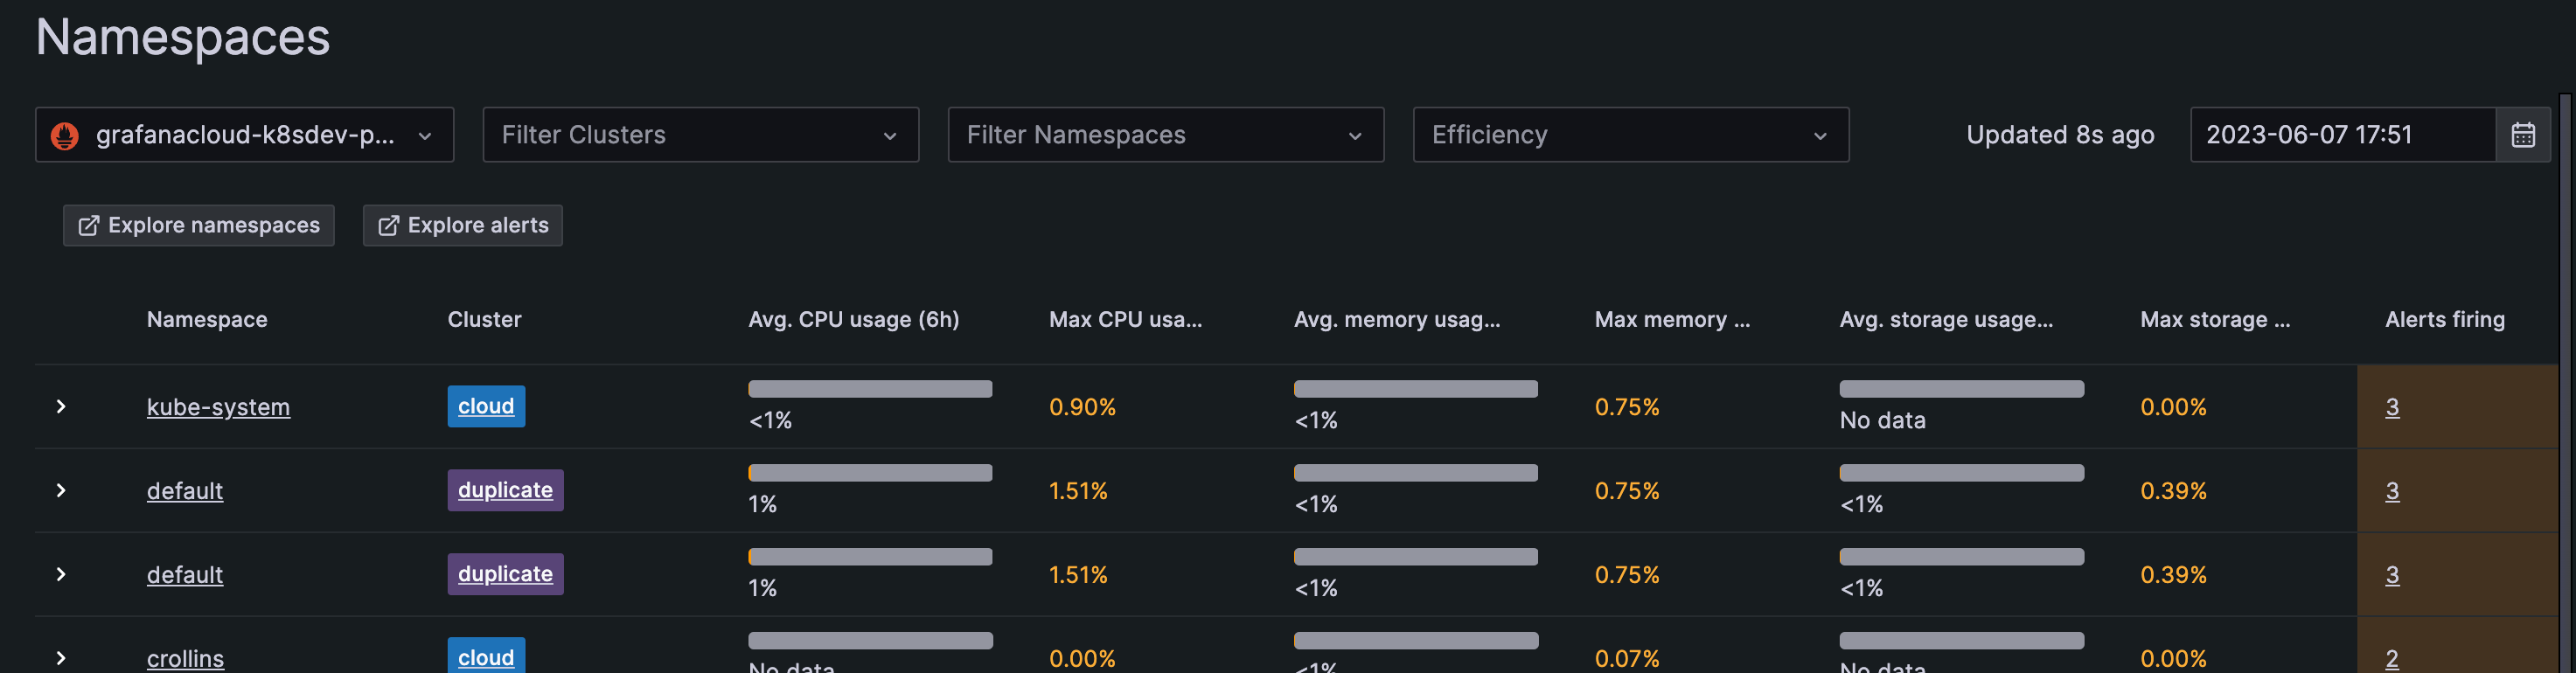Click the Prometheus datasource flame icon
Viewport: 2576px width, 673px height.
click(65, 135)
